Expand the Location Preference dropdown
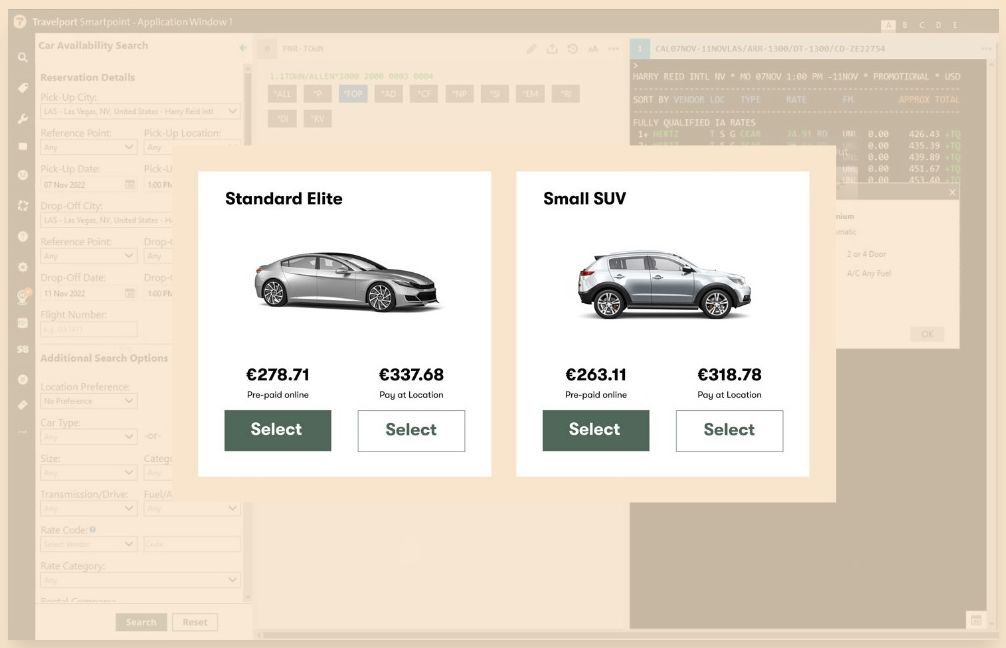Viewport: 1006px width, 648px height. pyautogui.click(x=89, y=401)
